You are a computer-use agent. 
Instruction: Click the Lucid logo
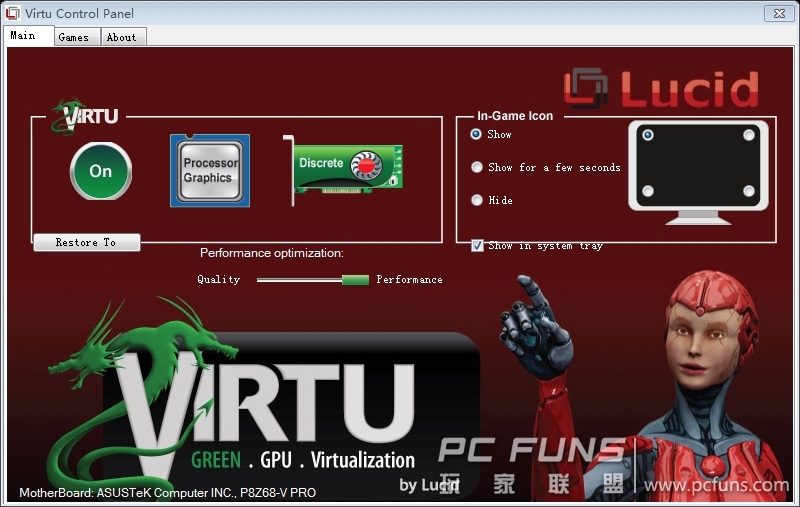point(662,89)
